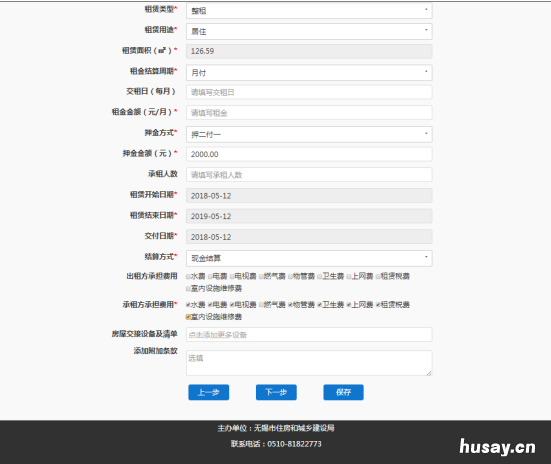Uncheck 上网费 under 承租方承担费用
The image size is (551, 464).
tap(349, 305)
